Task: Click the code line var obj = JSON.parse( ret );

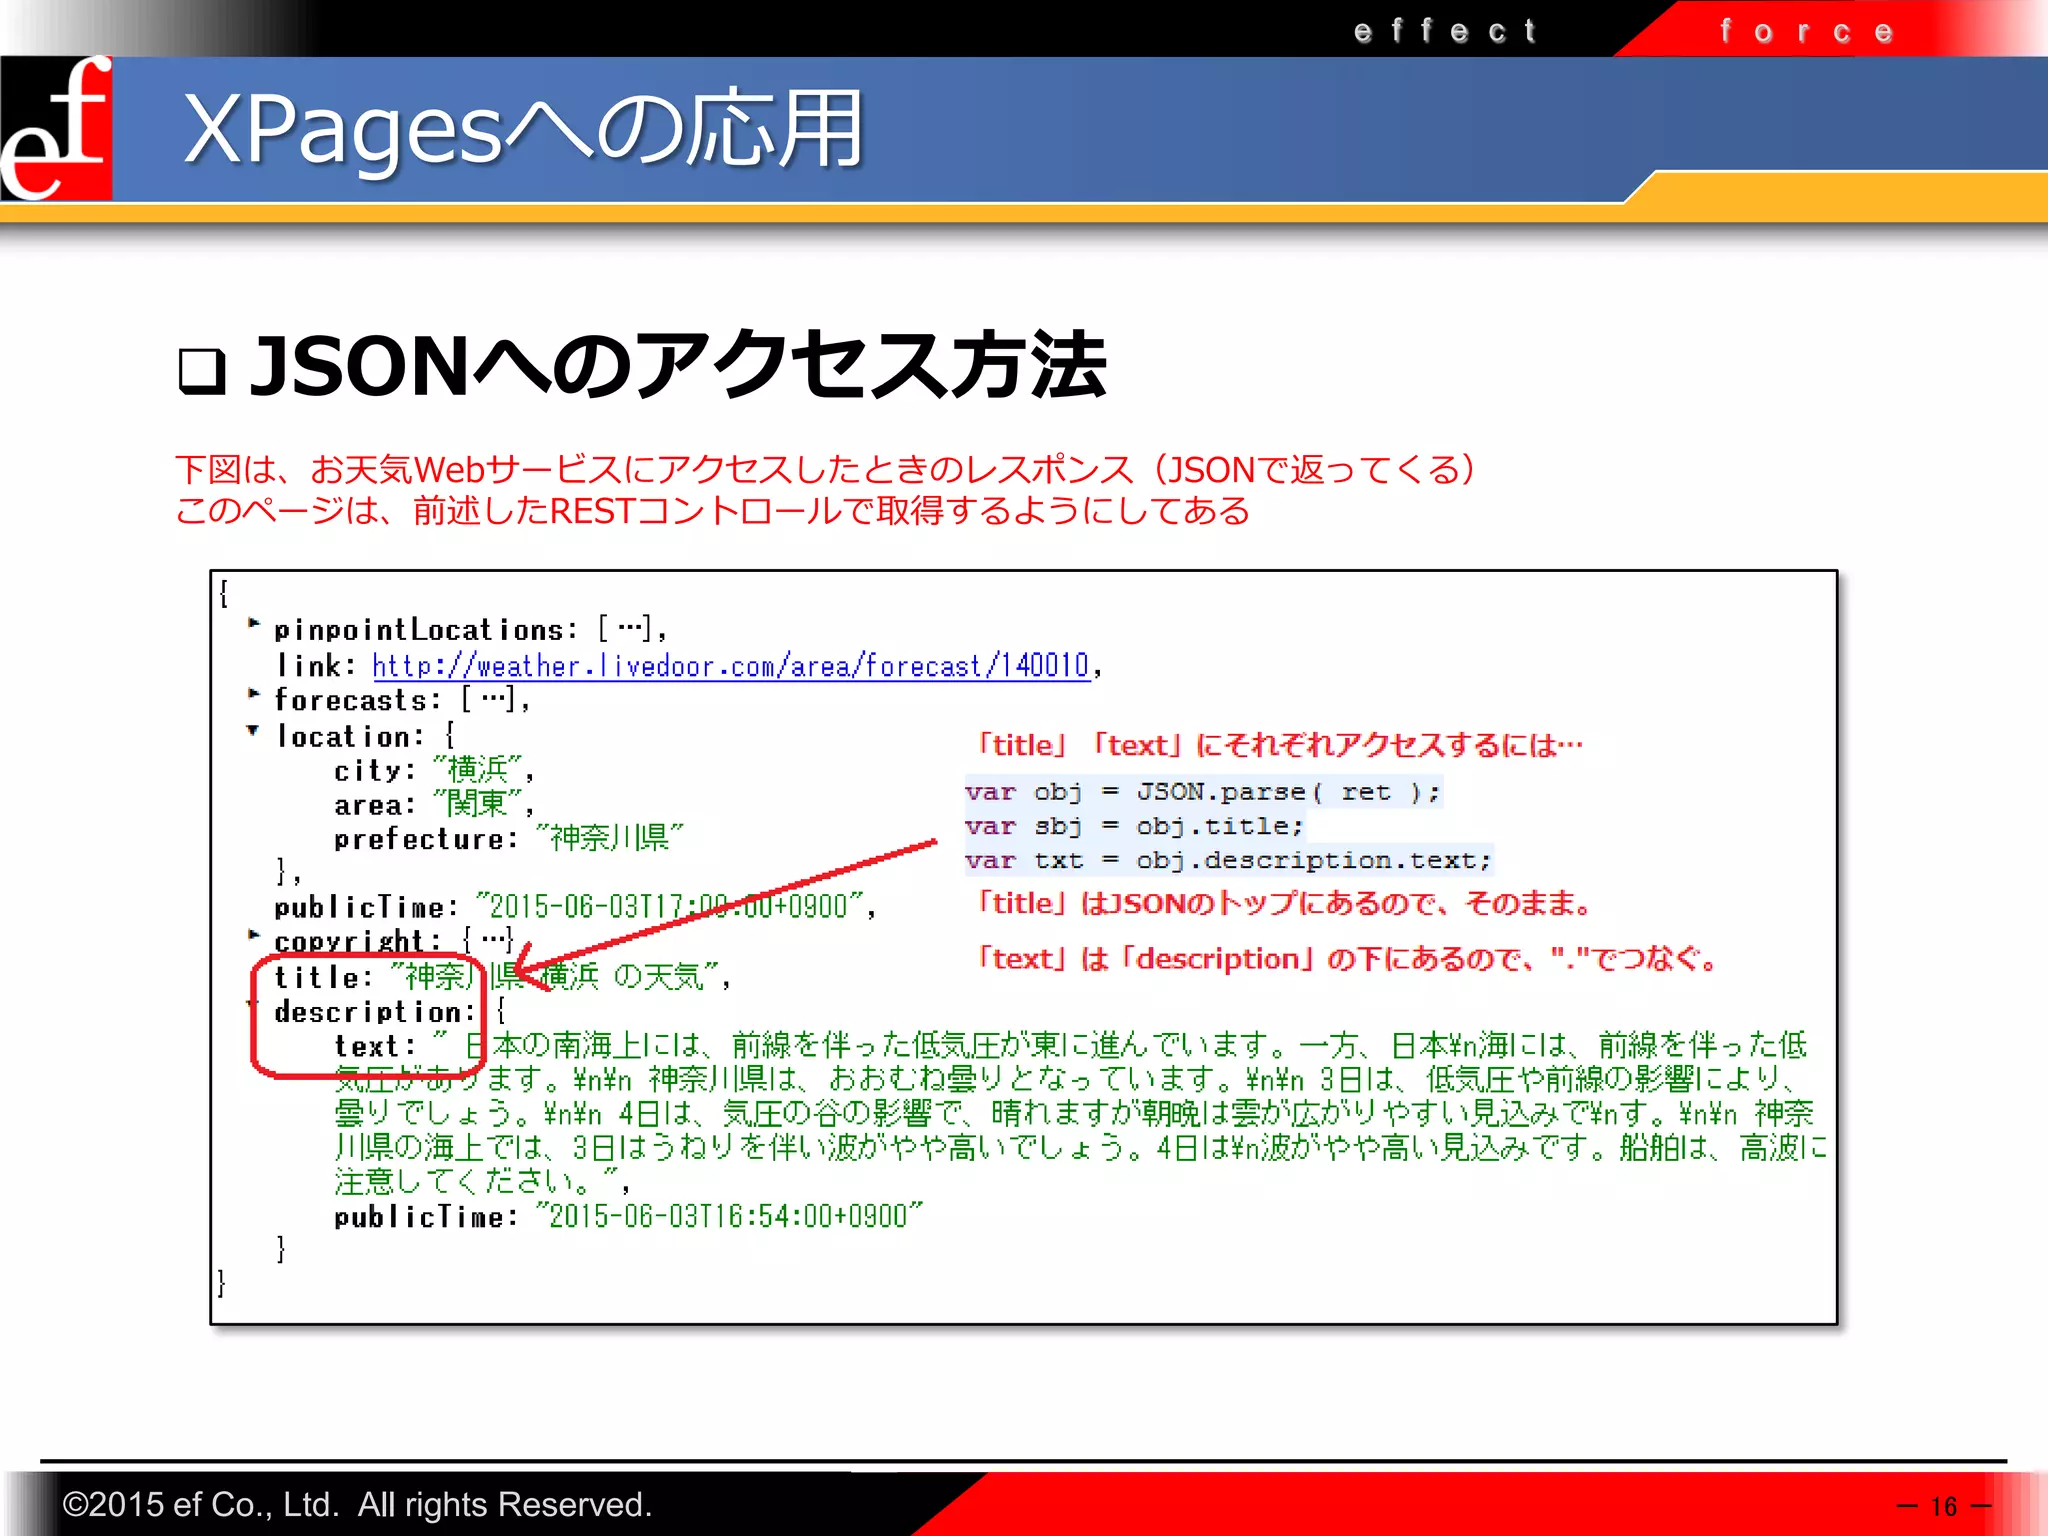Action: click(1203, 792)
